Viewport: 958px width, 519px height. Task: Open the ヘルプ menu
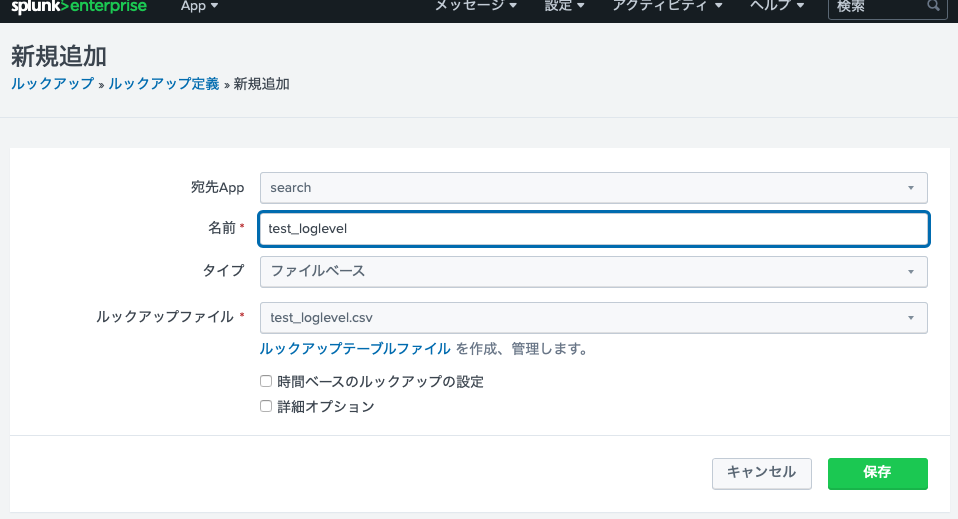pos(777,6)
